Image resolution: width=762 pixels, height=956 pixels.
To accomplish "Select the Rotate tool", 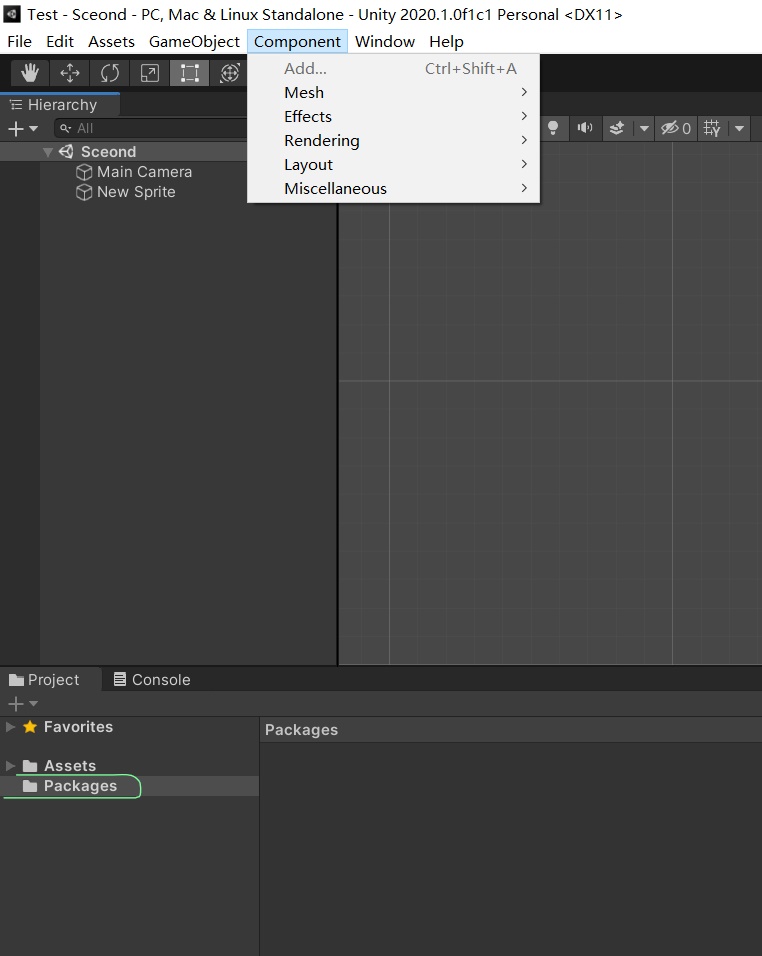I will tap(110, 73).
